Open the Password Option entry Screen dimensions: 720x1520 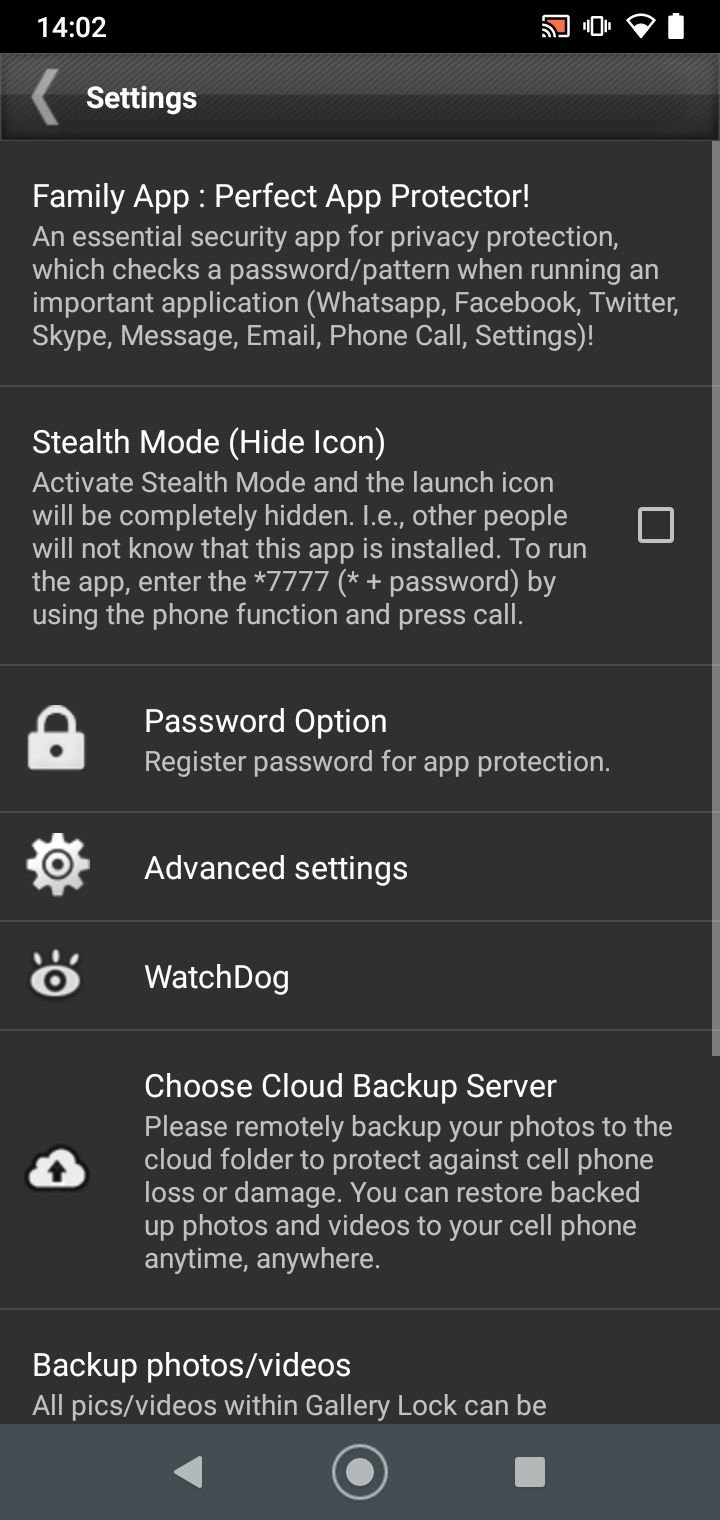[x=360, y=739]
